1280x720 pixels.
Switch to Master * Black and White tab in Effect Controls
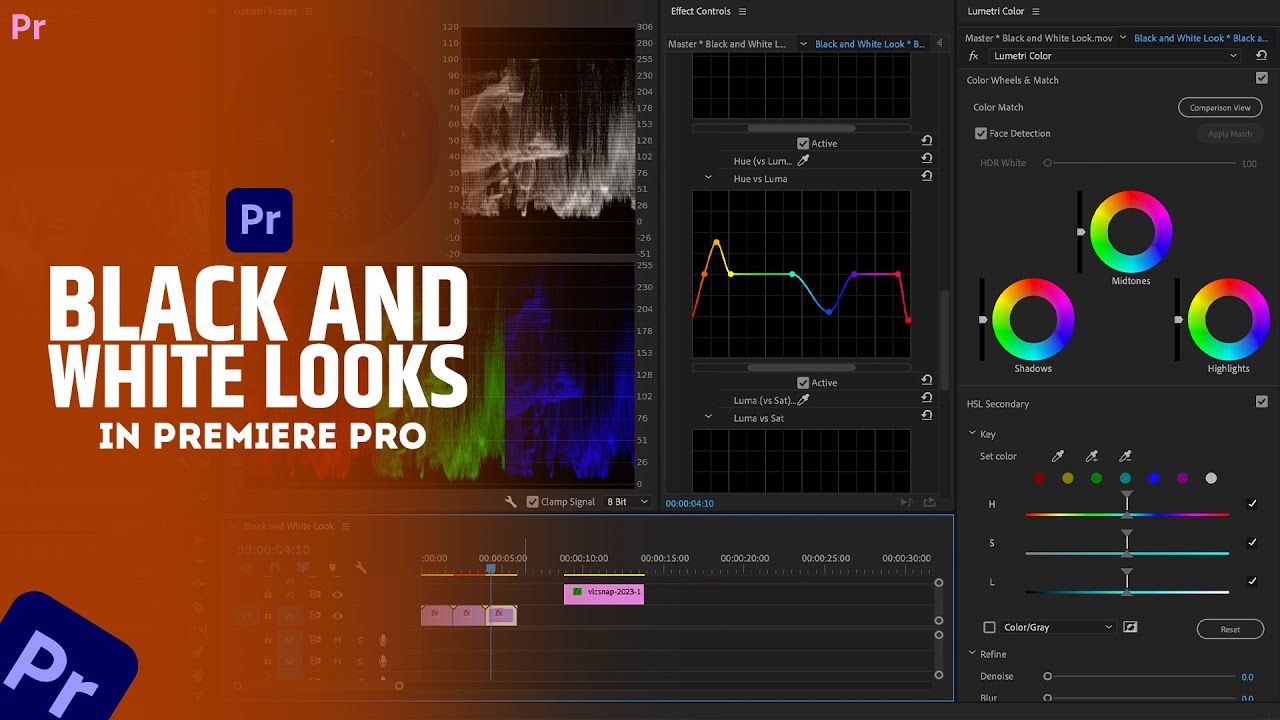pos(727,44)
